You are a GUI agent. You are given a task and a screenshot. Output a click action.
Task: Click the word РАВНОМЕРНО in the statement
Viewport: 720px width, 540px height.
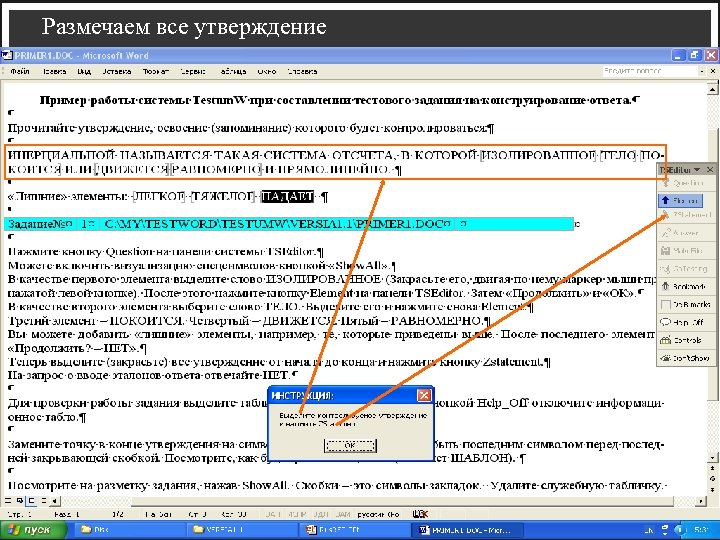point(216,169)
